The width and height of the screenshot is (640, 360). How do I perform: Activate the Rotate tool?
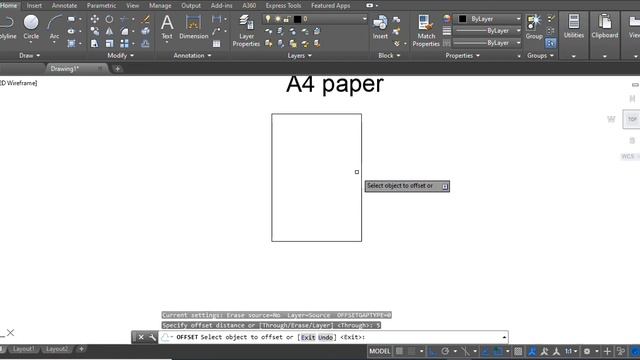(x=109, y=19)
